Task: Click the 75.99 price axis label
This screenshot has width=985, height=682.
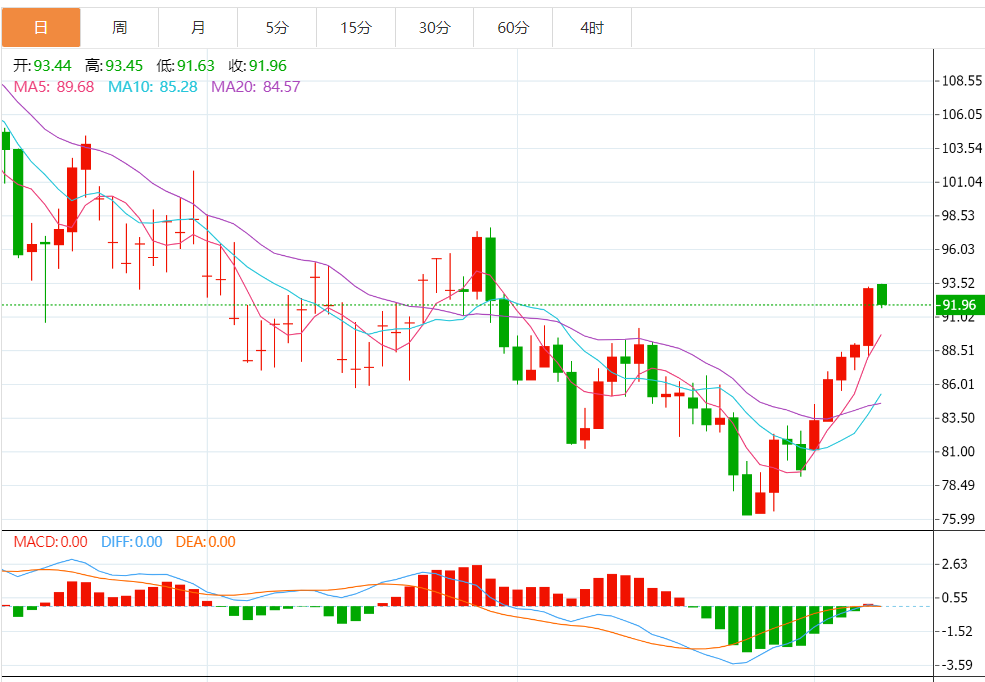Action: point(958,519)
